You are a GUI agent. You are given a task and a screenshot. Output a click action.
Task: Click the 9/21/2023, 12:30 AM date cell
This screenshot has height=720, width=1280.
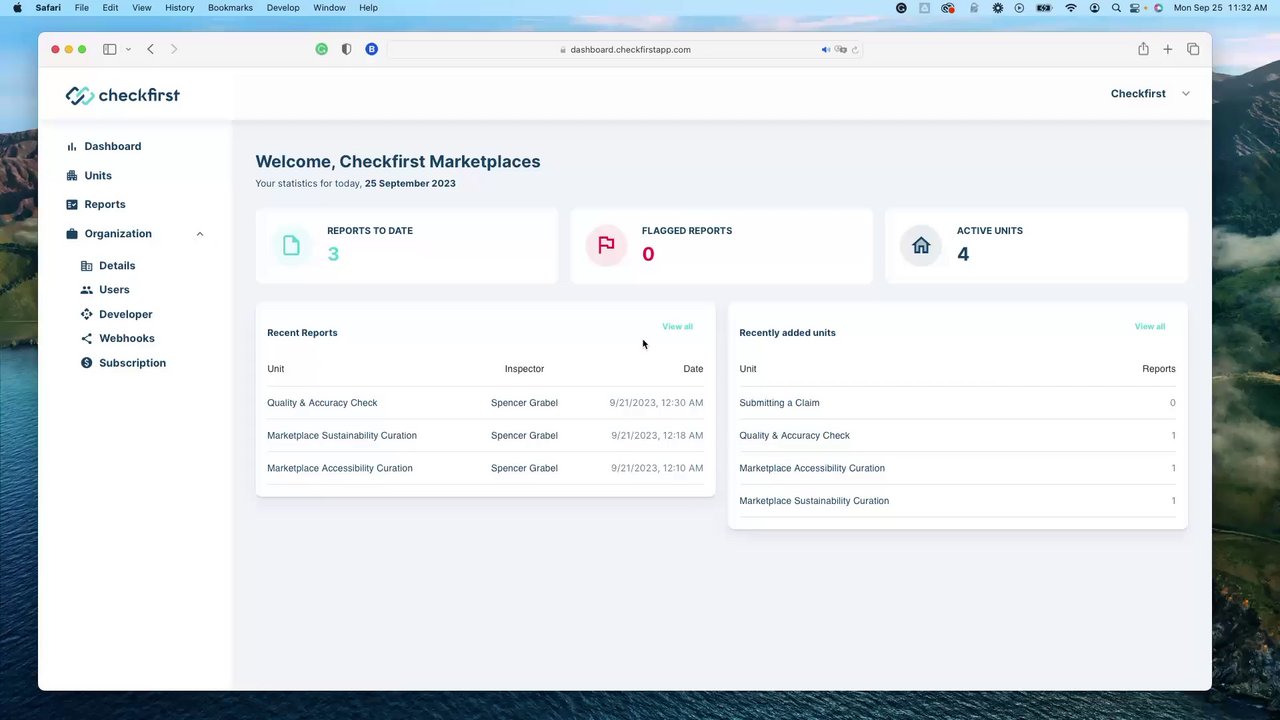(656, 403)
